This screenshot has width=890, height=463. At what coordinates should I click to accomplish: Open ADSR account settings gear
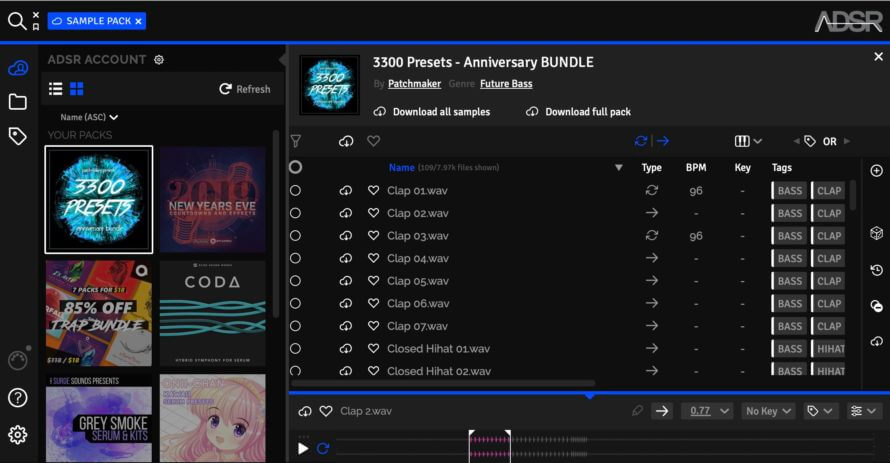(x=159, y=60)
